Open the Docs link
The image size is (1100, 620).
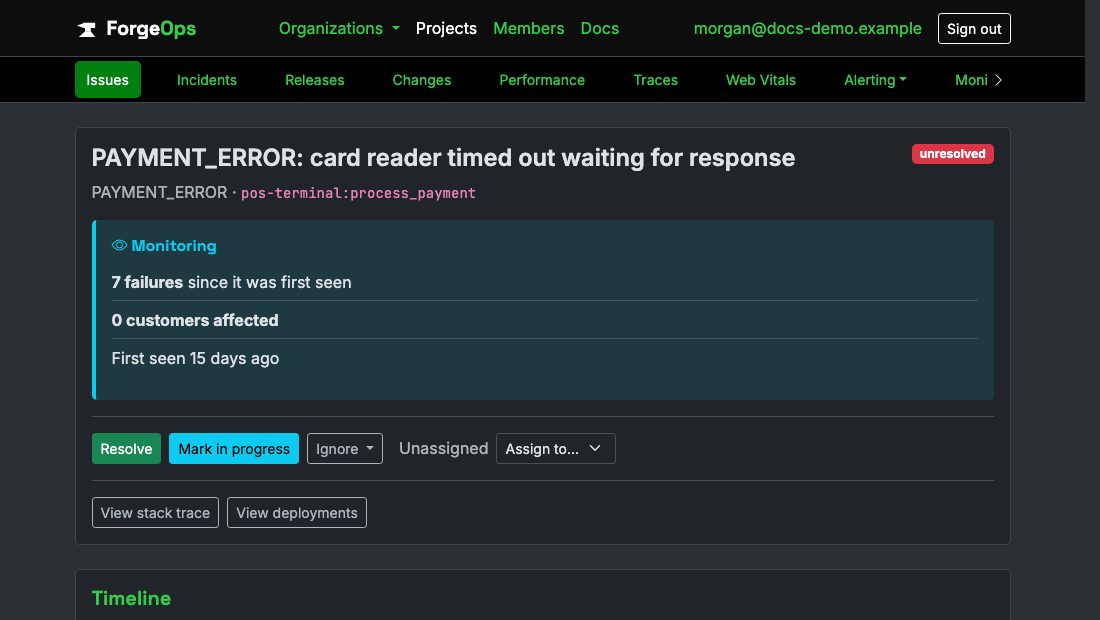coord(600,29)
